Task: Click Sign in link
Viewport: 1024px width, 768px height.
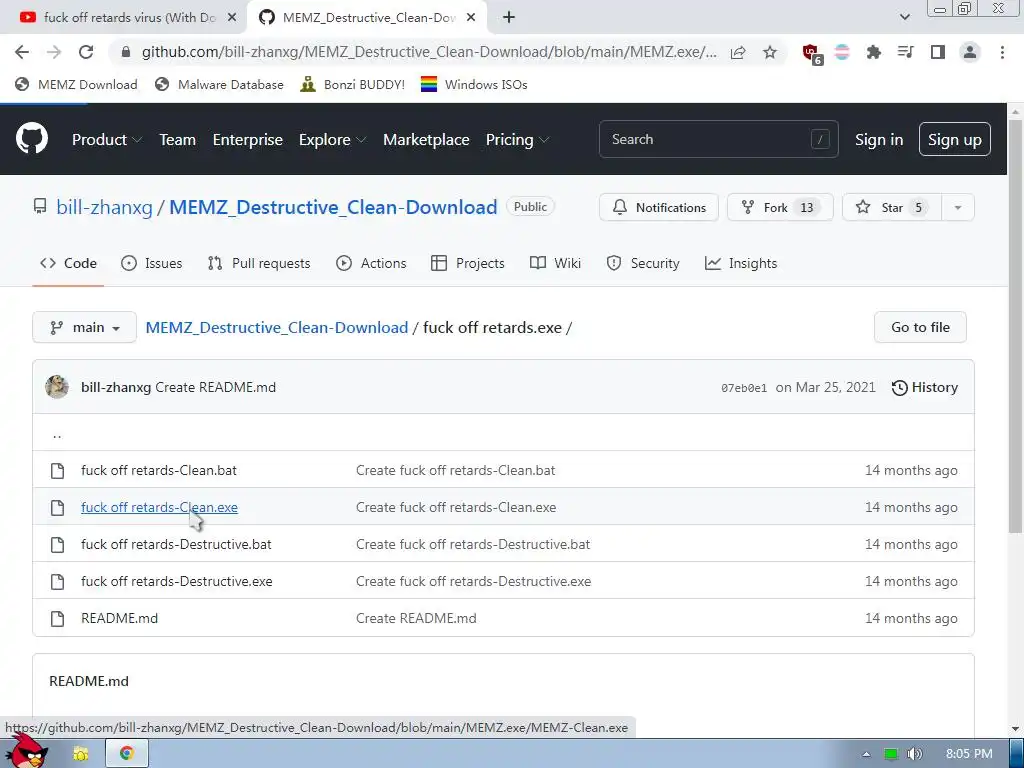Action: 879,140
